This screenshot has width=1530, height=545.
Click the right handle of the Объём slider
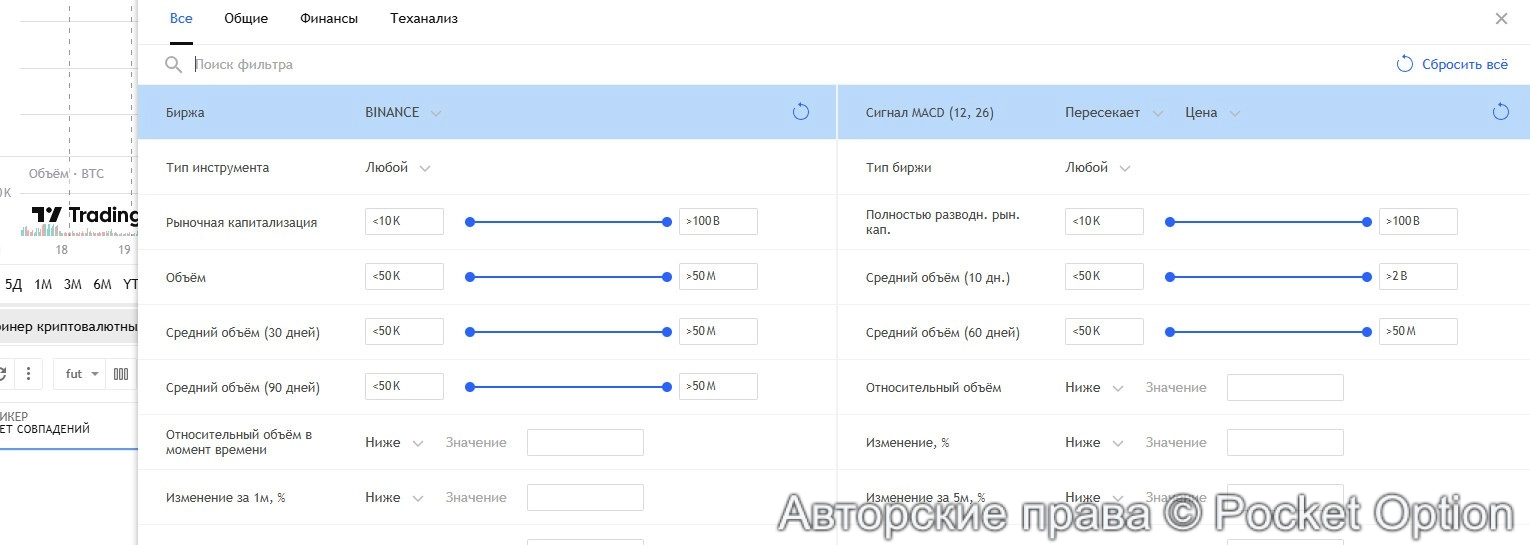[667, 277]
